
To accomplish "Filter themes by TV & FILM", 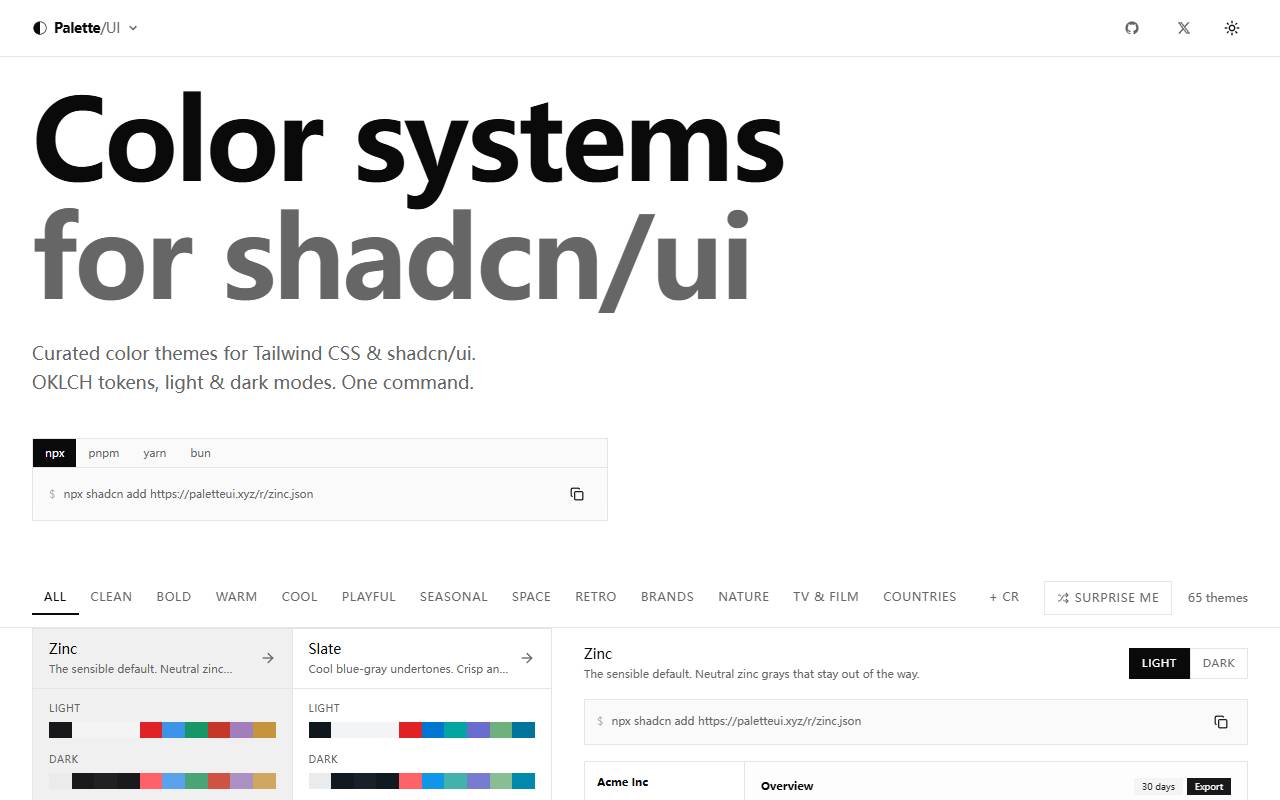I will pos(826,597).
